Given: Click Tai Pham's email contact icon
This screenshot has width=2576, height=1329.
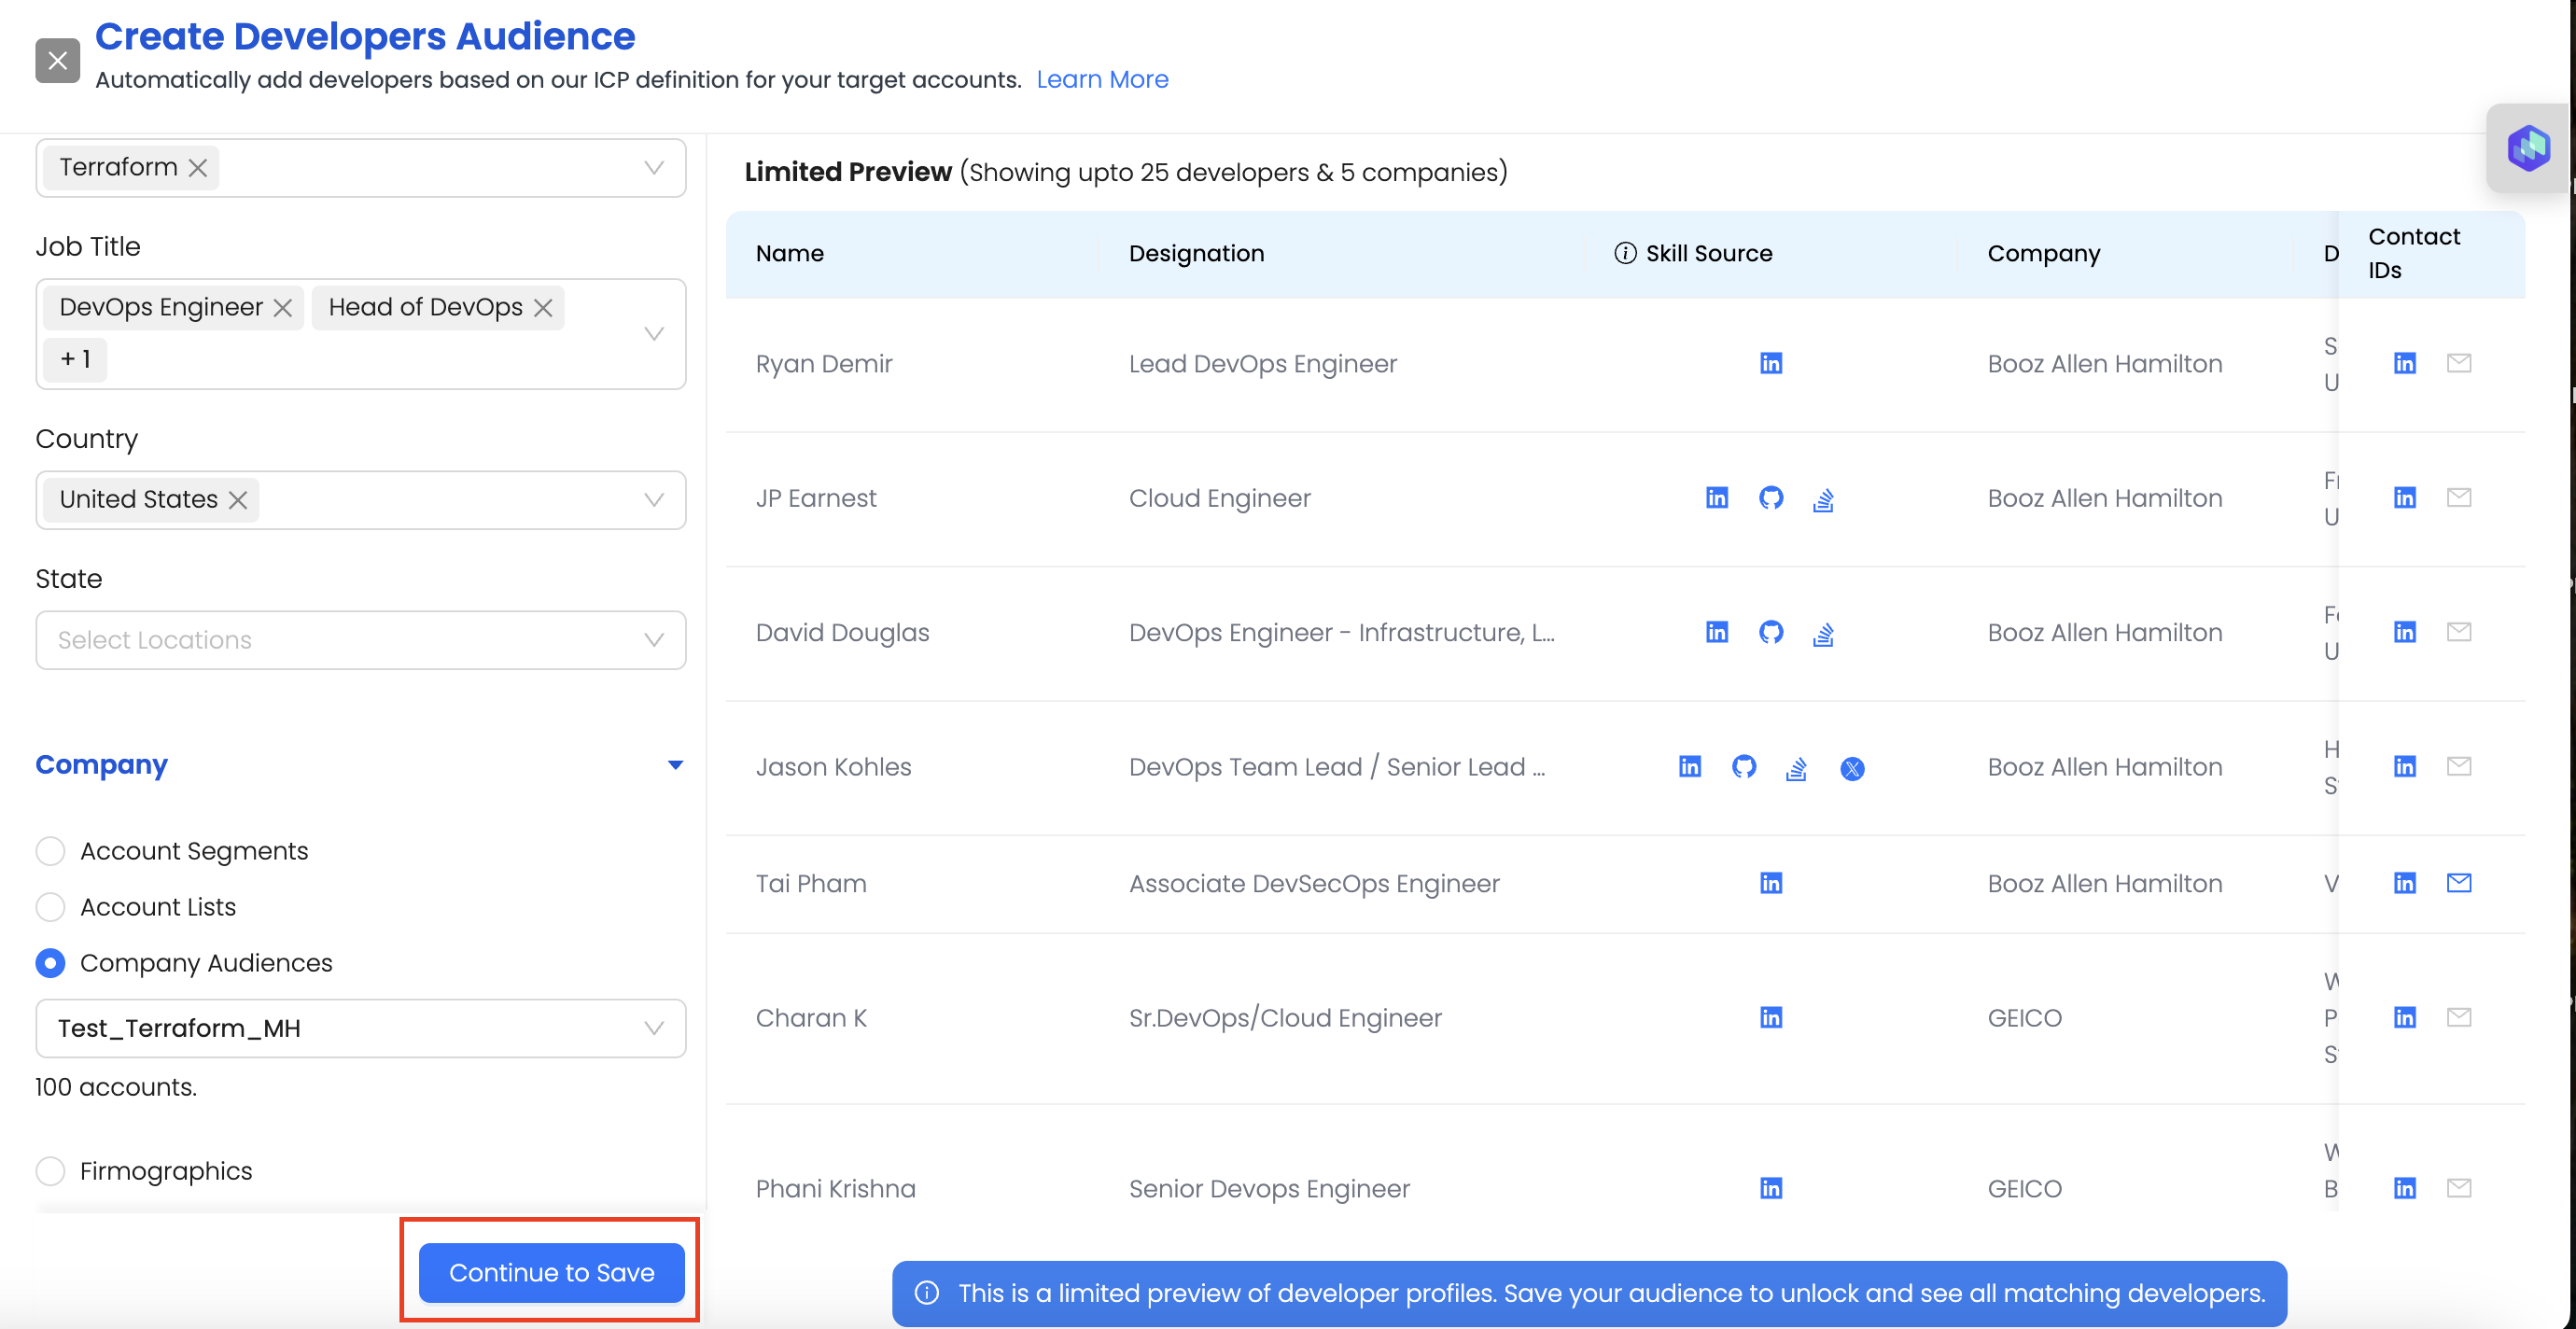Looking at the screenshot, I should (2458, 883).
